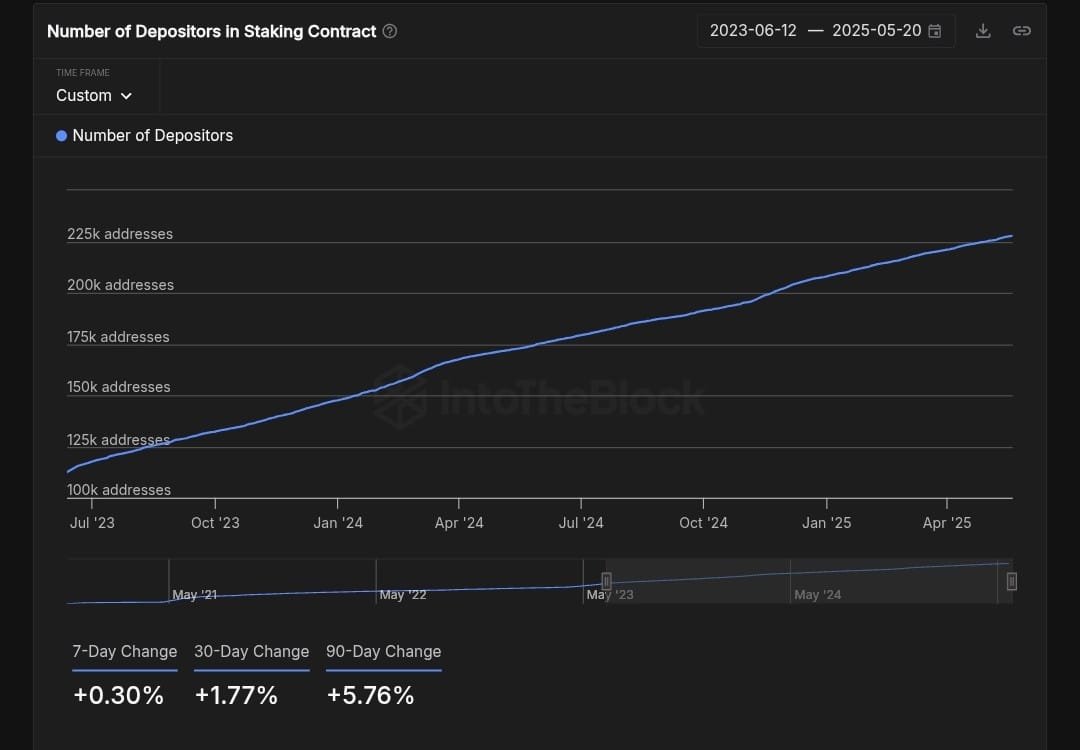This screenshot has width=1080, height=750.
Task: Click the TIME FRAME label
Action: click(x=83, y=72)
